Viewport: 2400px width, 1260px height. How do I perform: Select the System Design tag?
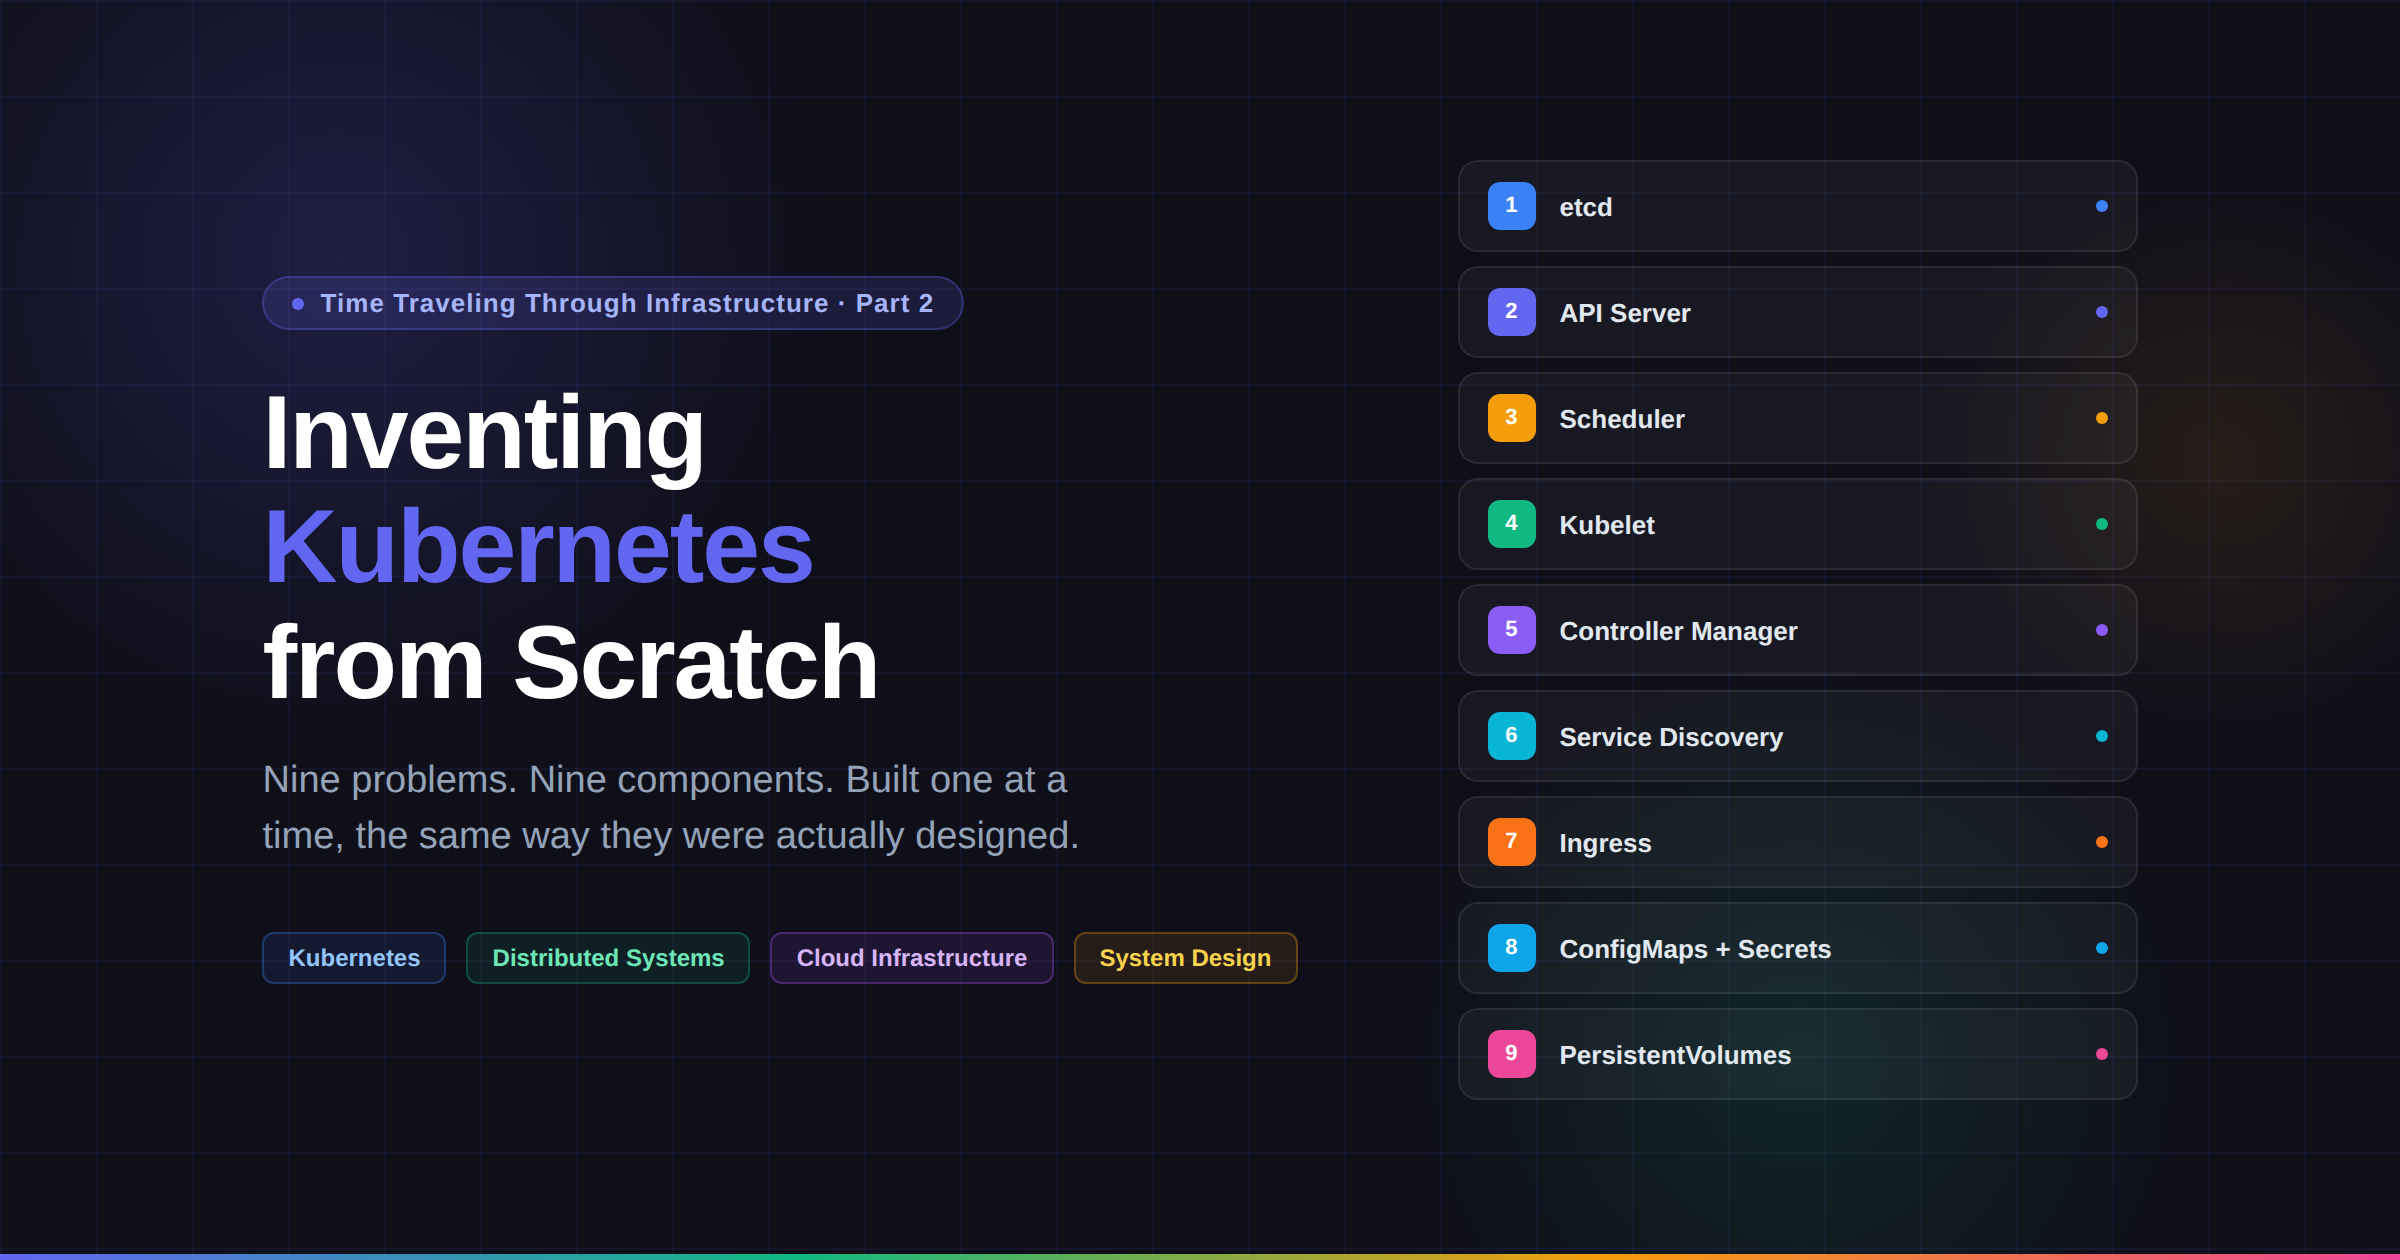pos(1185,958)
